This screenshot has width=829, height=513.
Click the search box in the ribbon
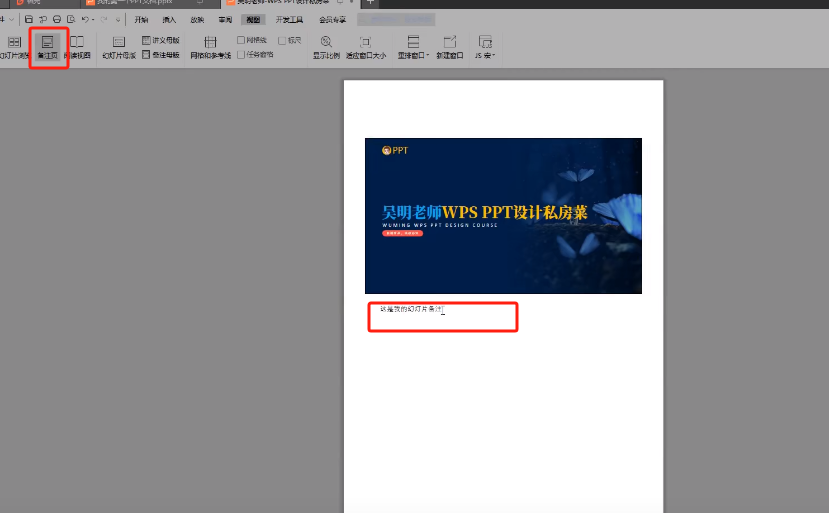point(396,20)
